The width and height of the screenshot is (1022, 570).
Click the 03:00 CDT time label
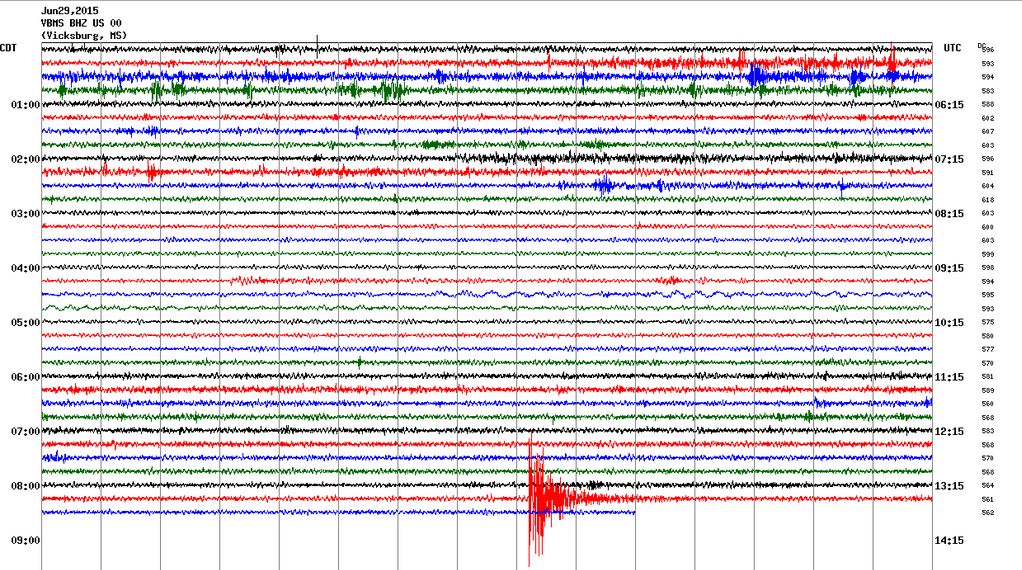[x=25, y=213]
